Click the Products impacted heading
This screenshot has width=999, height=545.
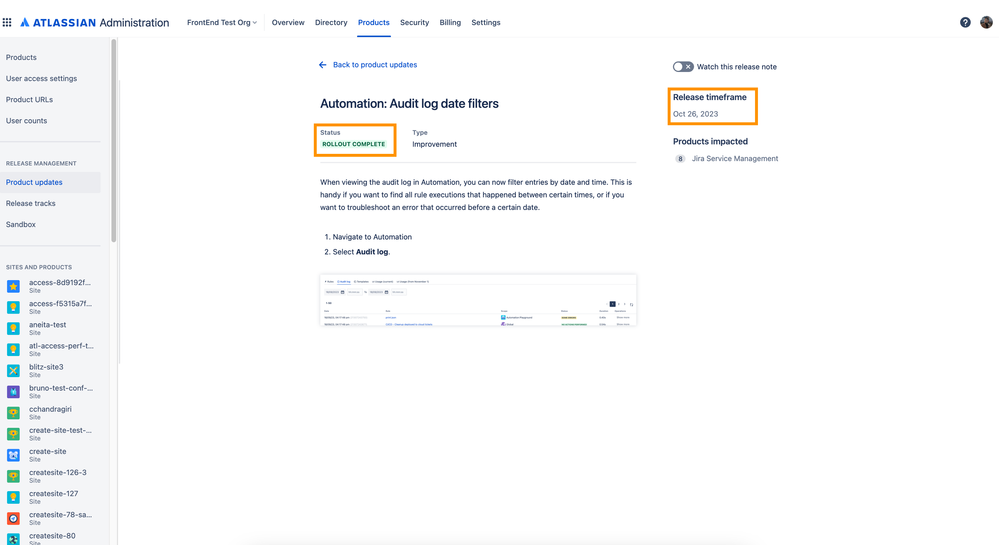click(710, 142)
